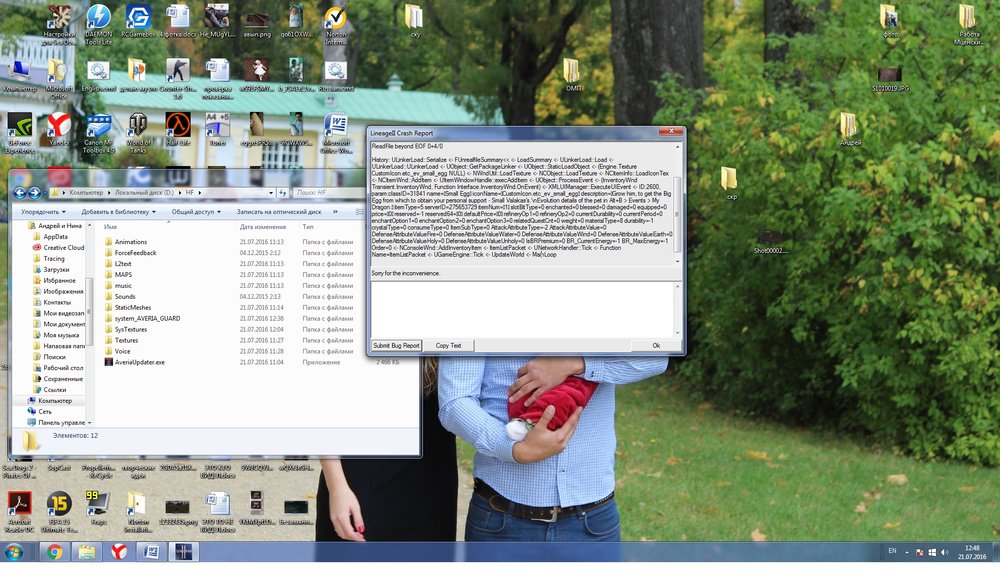Select AveriaUpdater.exe in the file list
The image size is (1000, 583).
[x=139, y=362]
